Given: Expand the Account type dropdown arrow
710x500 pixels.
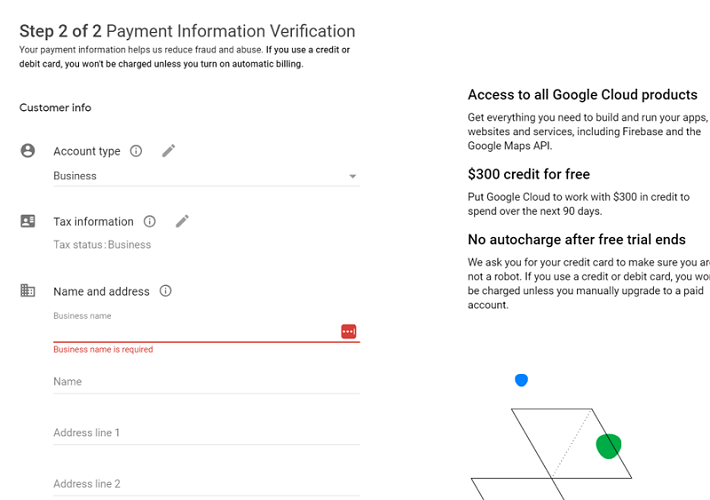Looking at the screenshot, I should click(352, 177).
